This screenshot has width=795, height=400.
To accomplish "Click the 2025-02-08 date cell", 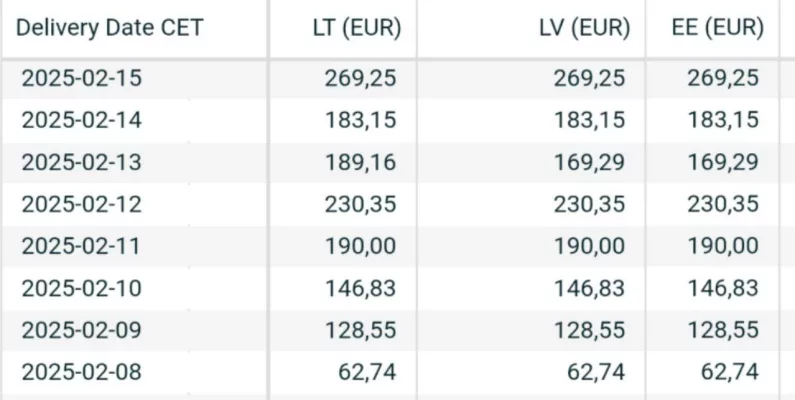I will coord(81,373).
